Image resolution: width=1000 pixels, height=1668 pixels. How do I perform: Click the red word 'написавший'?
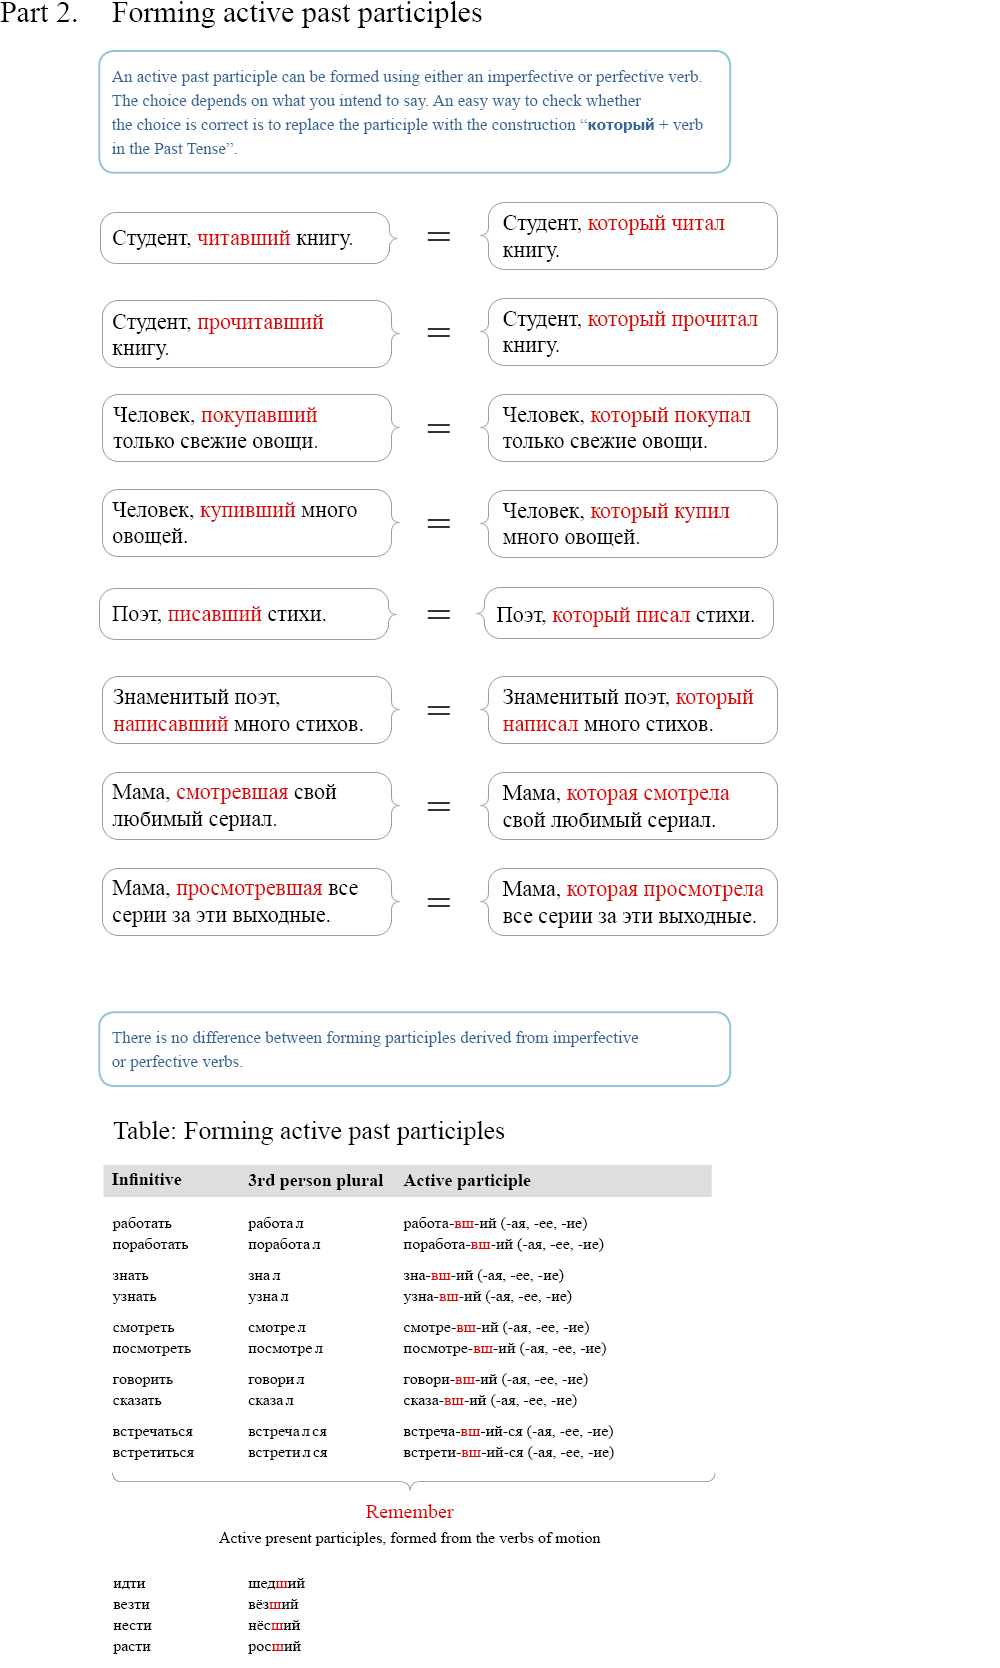tap(170, 724)
